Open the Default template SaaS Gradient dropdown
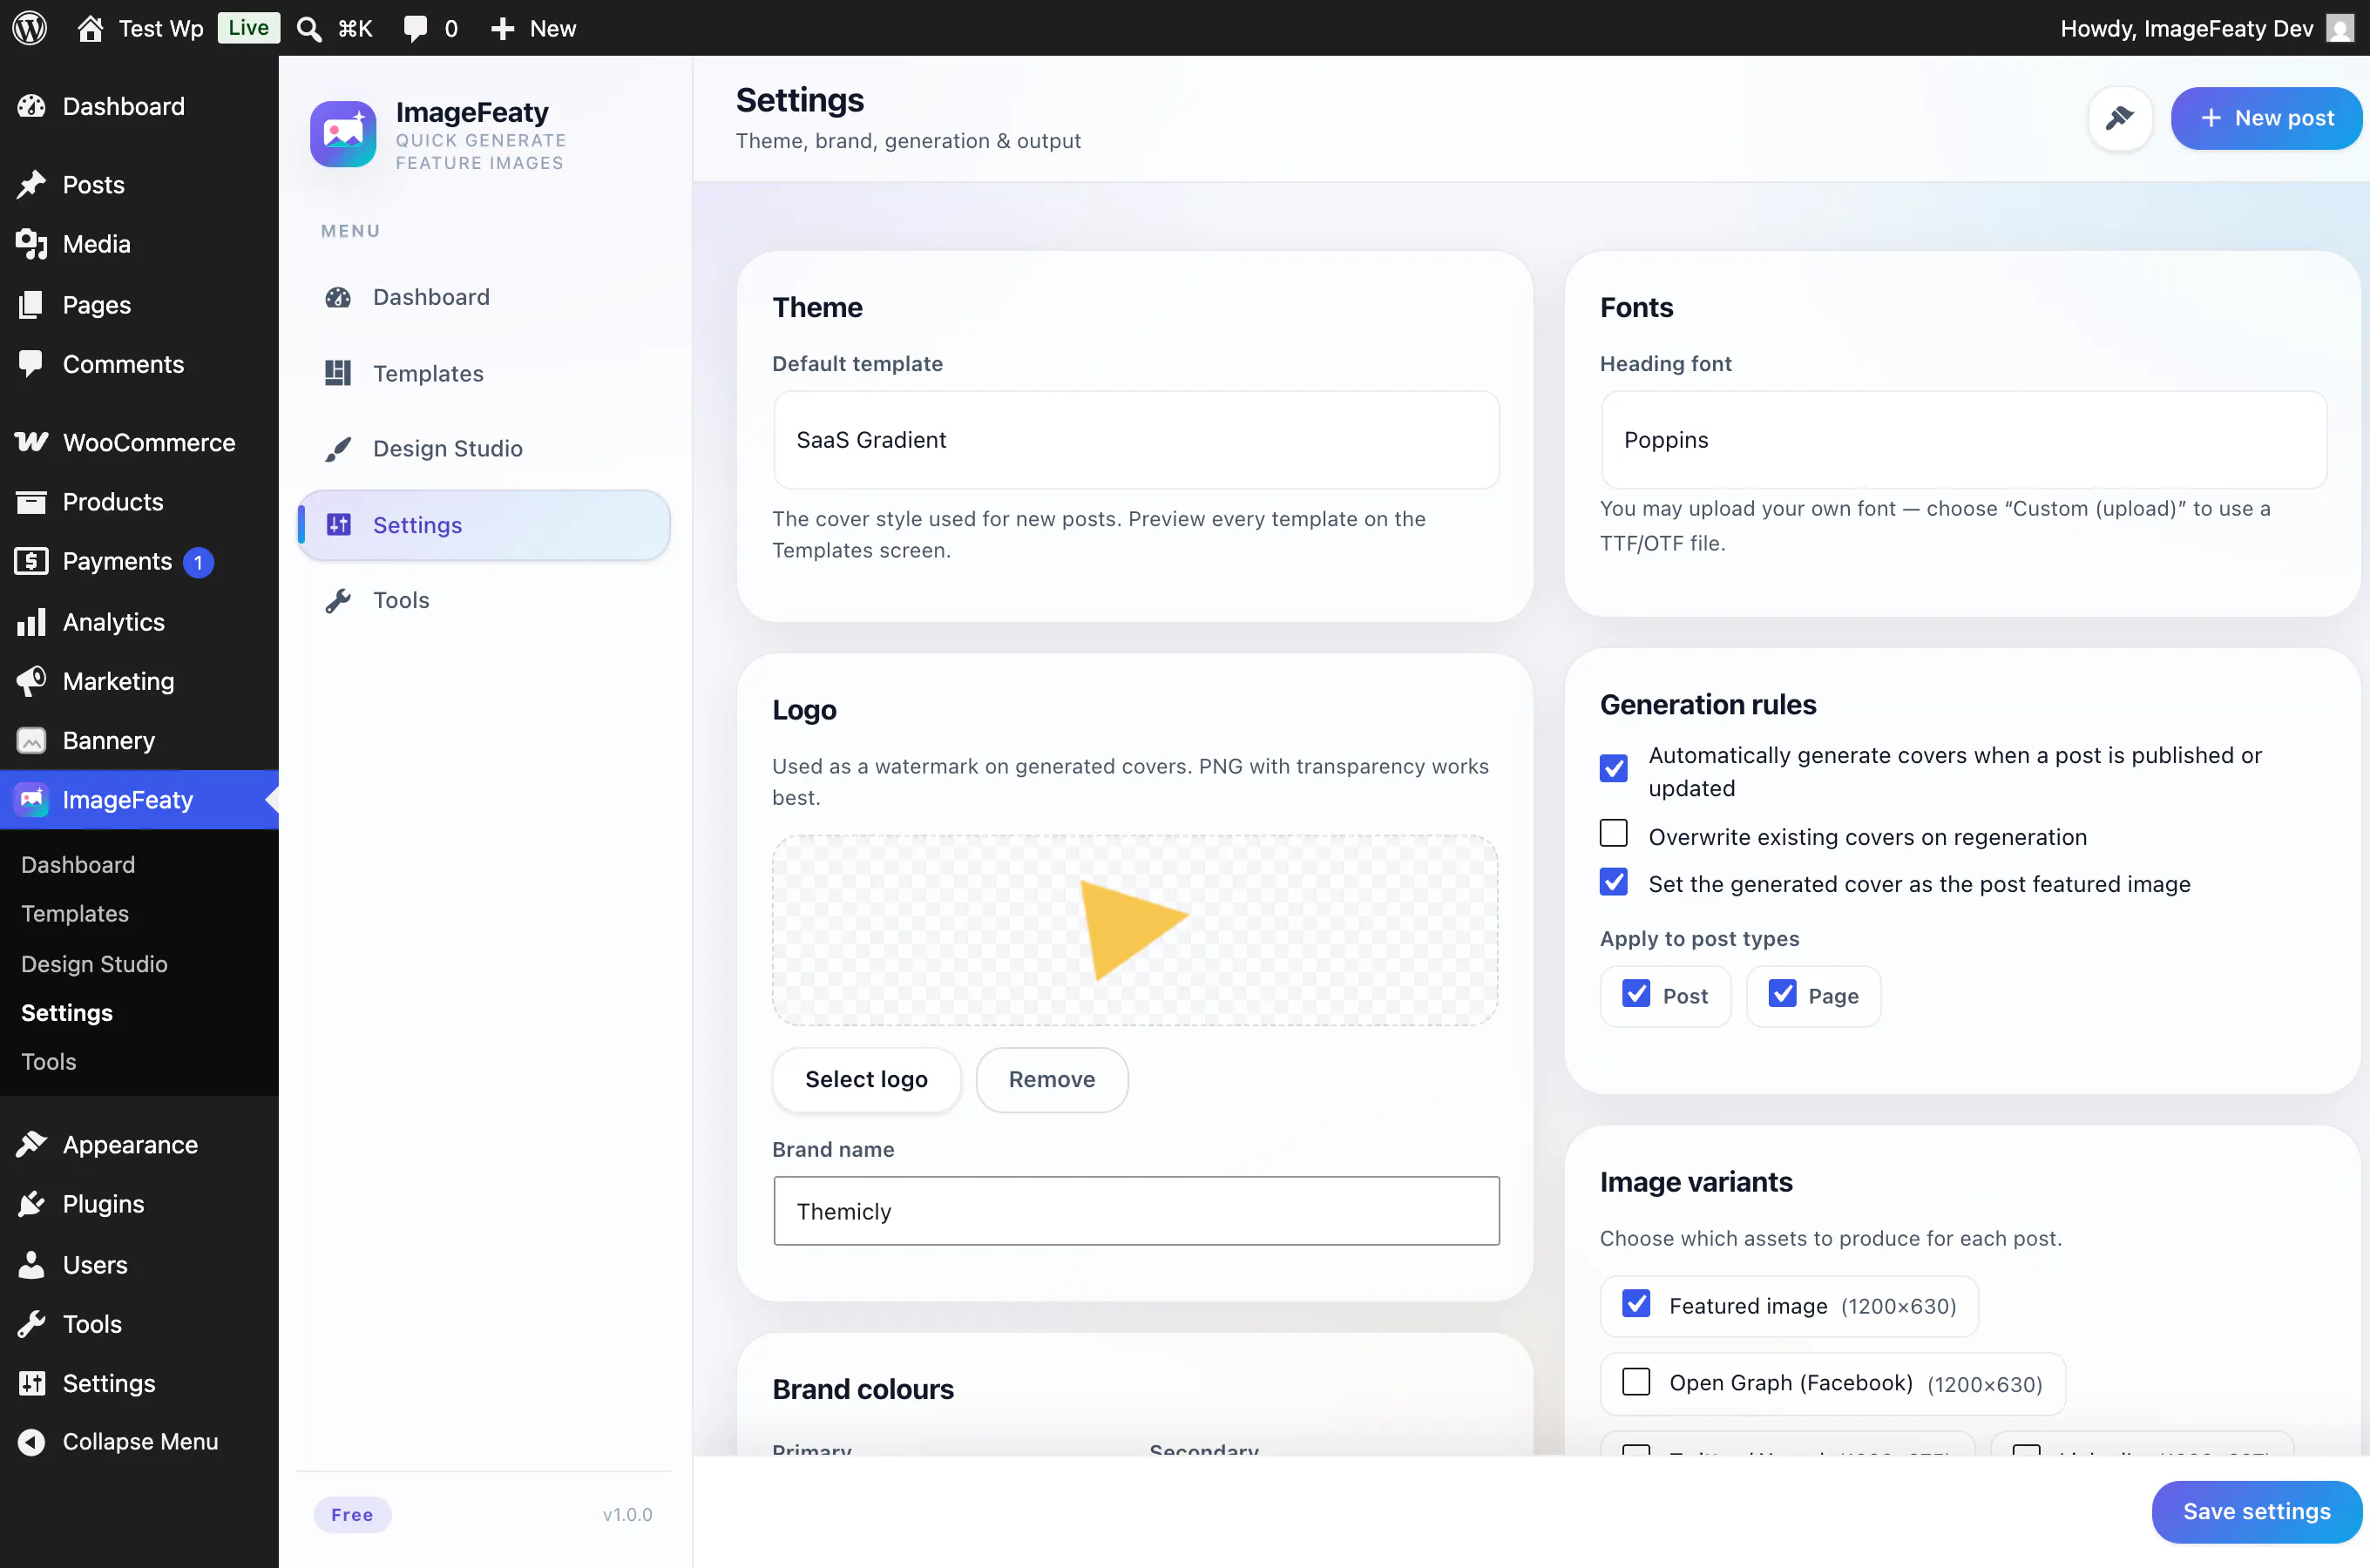Image resolution: width=2370 pixels, height=1568 pixels. [x=1136, y=440]
